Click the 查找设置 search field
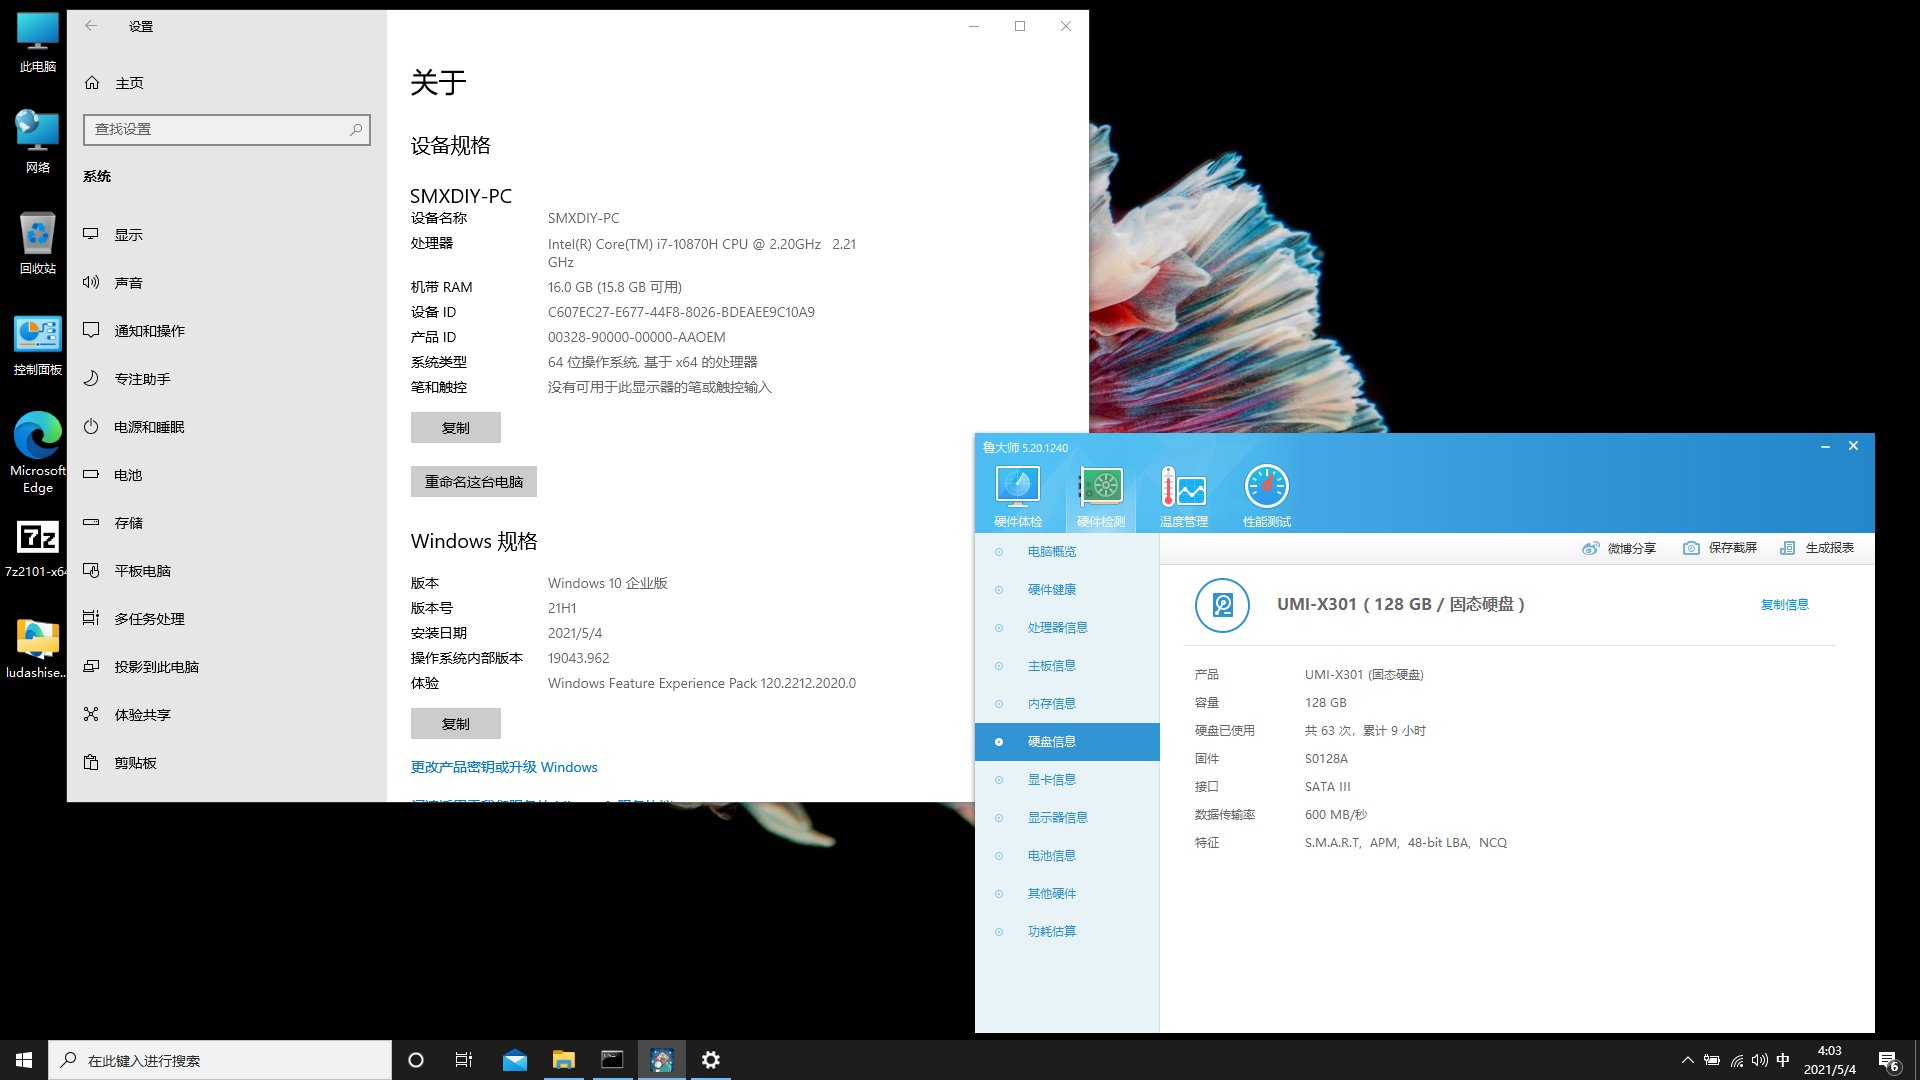This screenshot has width=1920, height=1080. 227,129
